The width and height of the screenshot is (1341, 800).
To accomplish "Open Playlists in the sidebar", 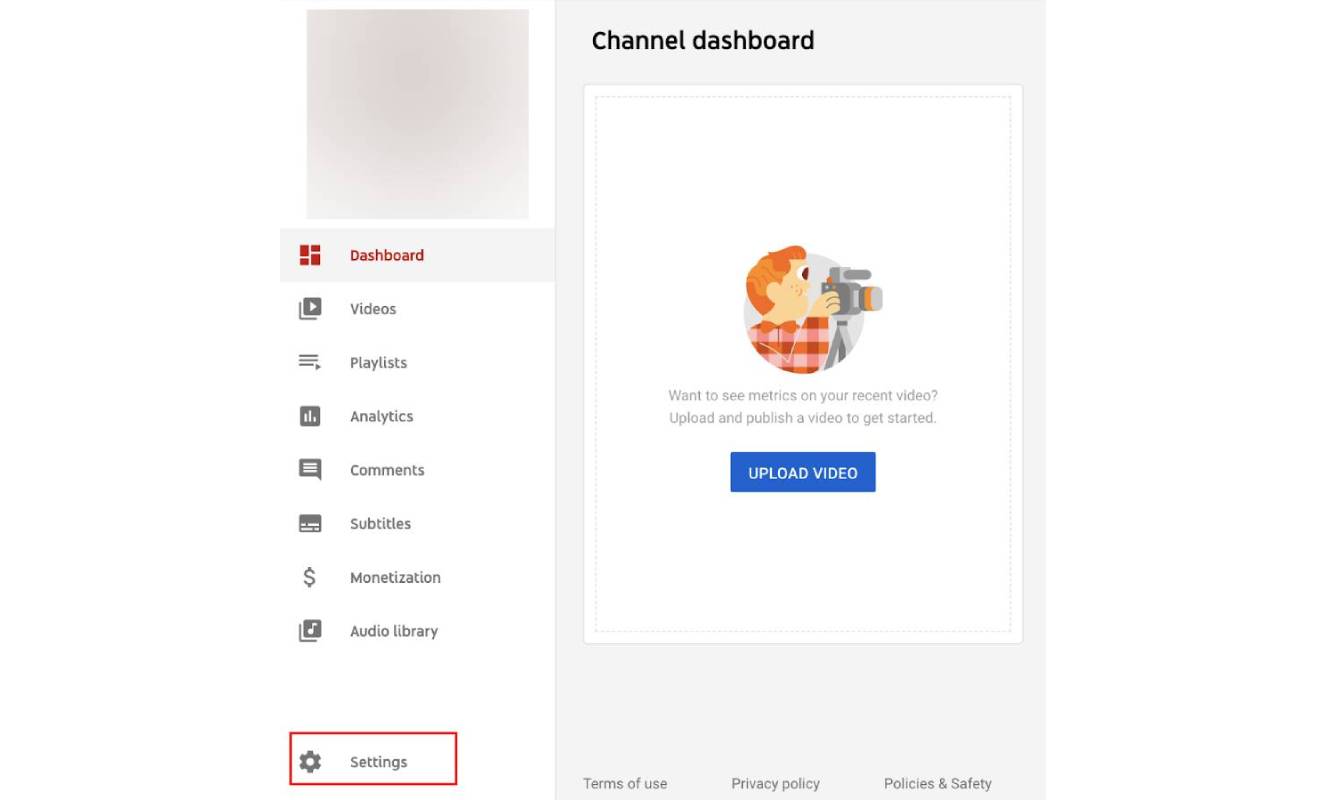I will point(378,363).
